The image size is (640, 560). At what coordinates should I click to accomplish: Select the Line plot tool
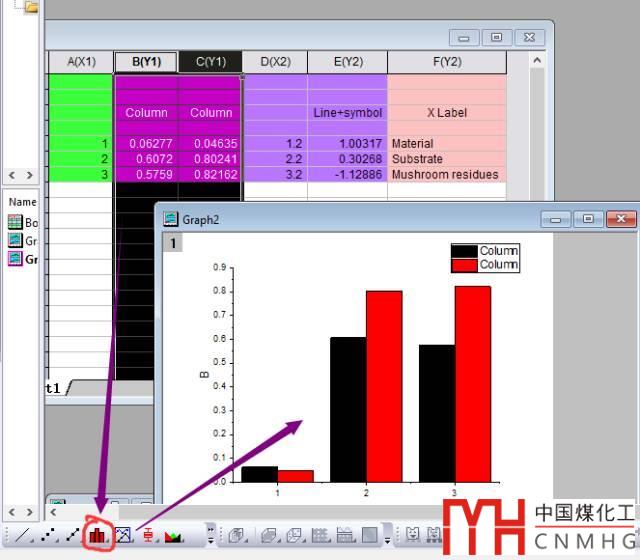click(21, 535)
